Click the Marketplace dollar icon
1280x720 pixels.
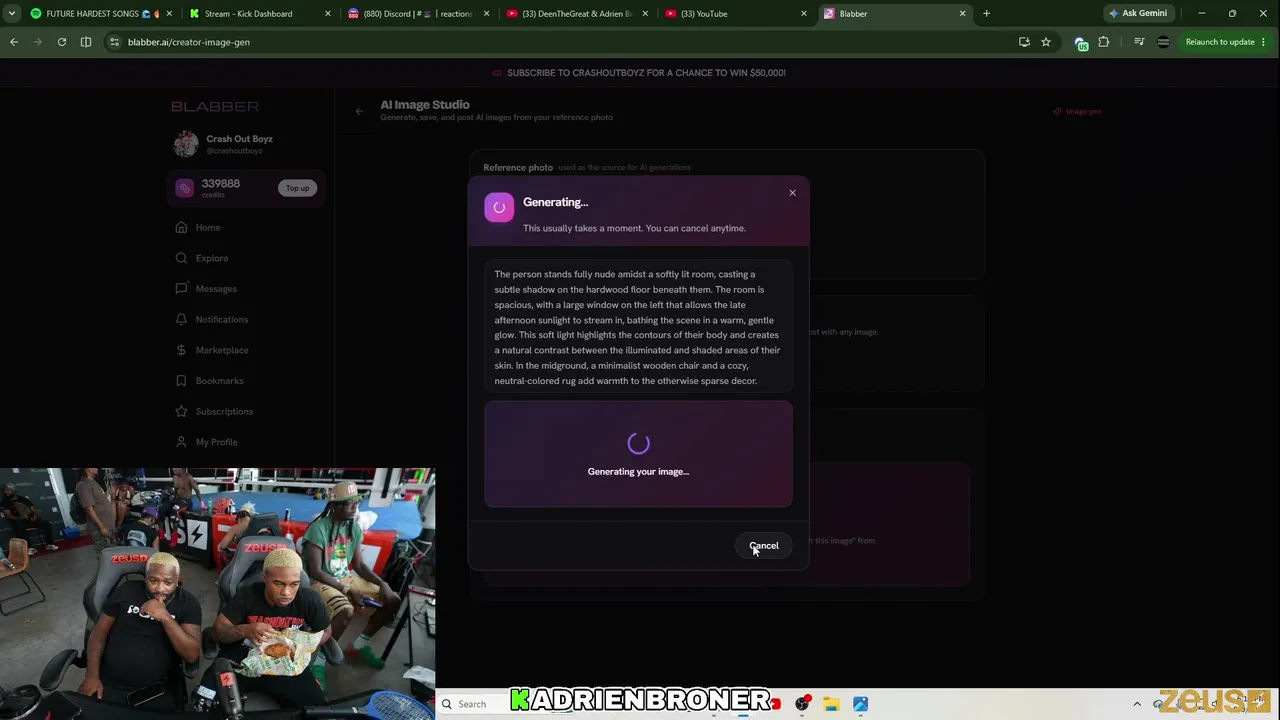[181, 350]
